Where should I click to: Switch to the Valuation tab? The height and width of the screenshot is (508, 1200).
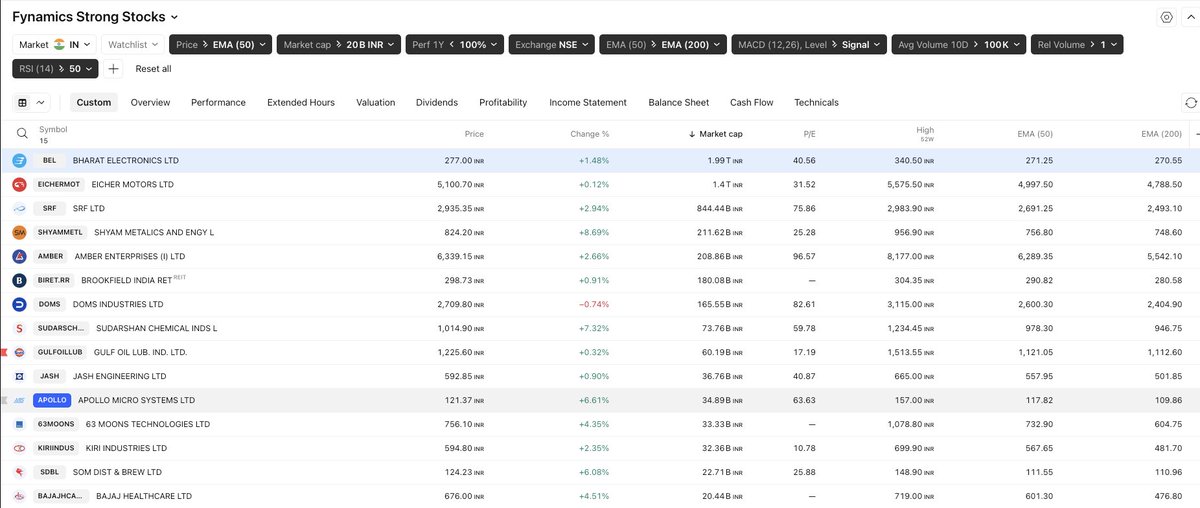(x=375, y=102)
